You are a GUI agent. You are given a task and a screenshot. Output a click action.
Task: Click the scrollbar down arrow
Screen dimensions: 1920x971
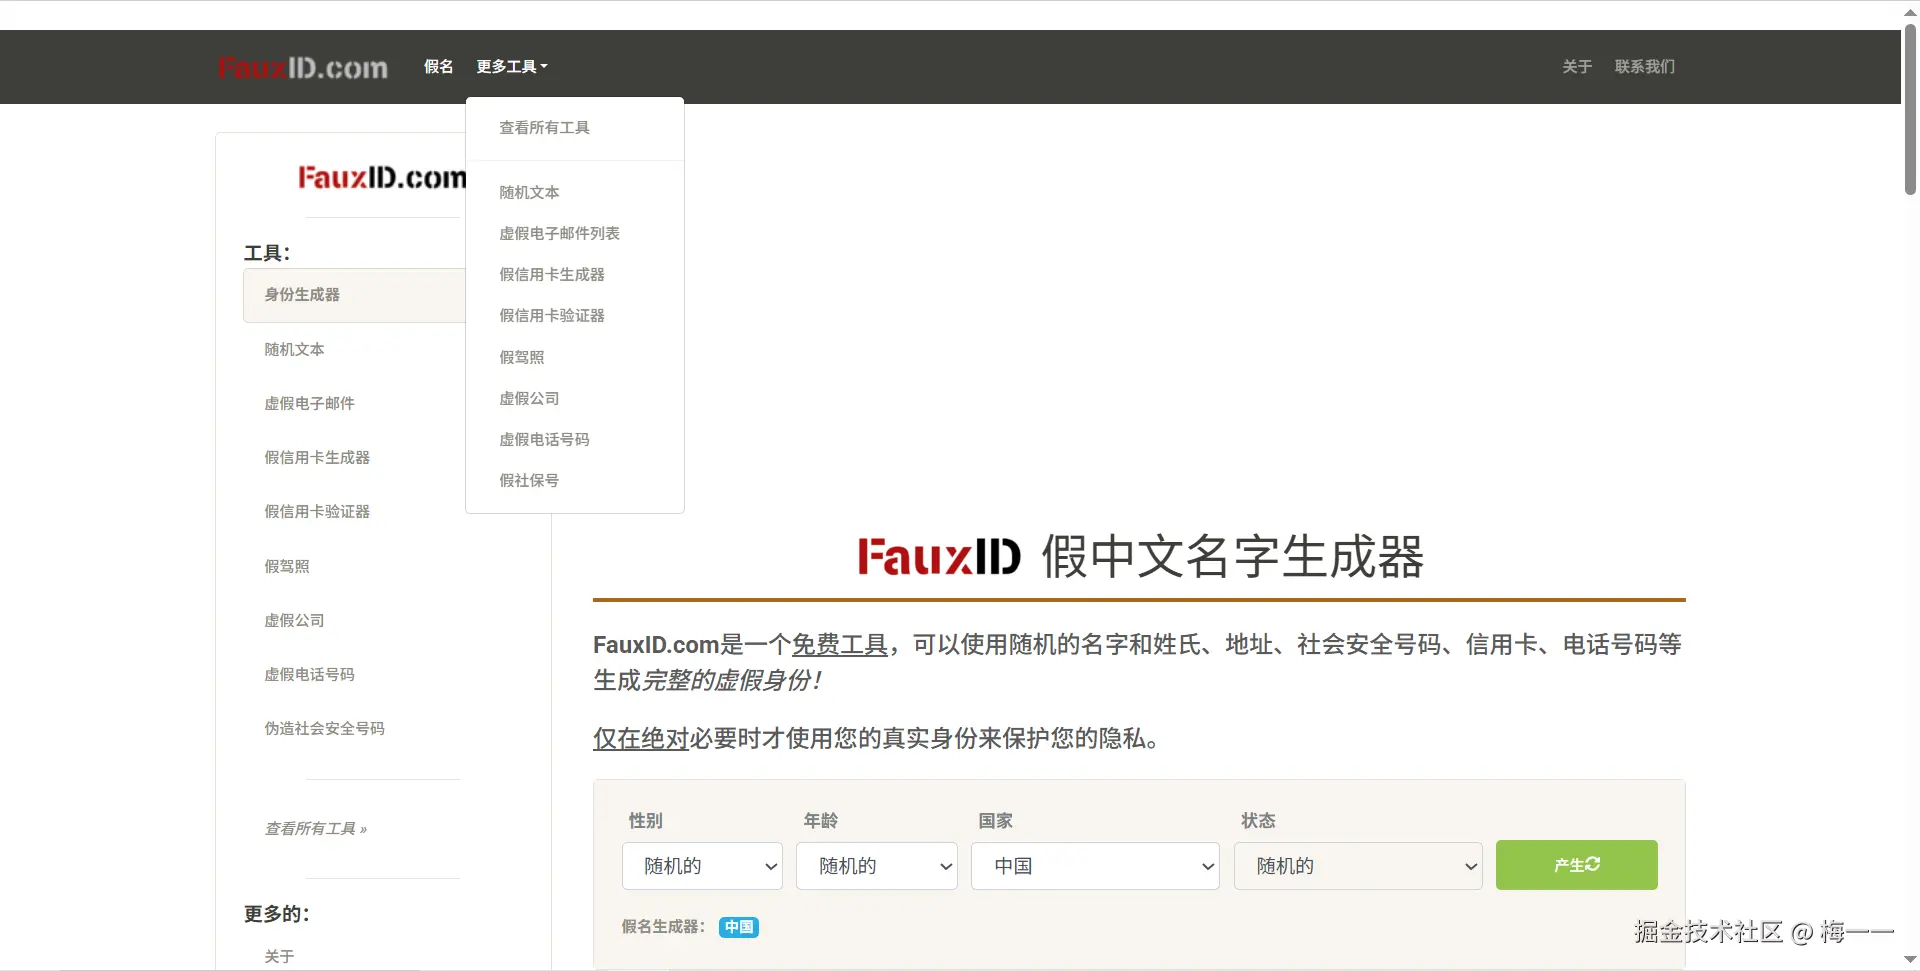point(1910,960)
